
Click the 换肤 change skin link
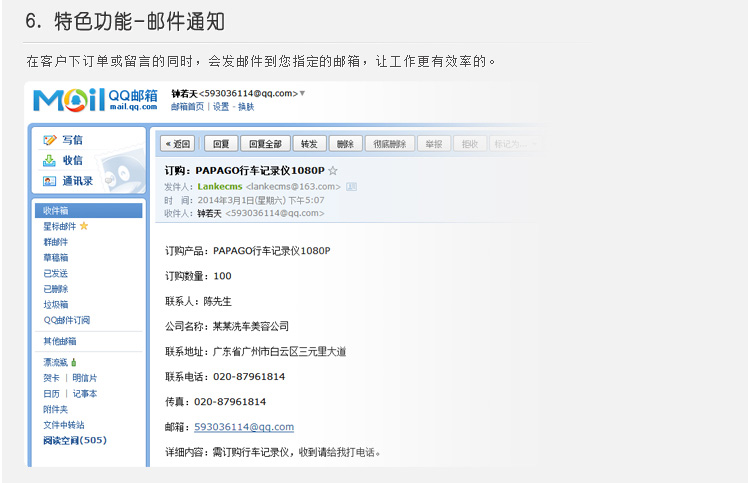coord(246,107)
